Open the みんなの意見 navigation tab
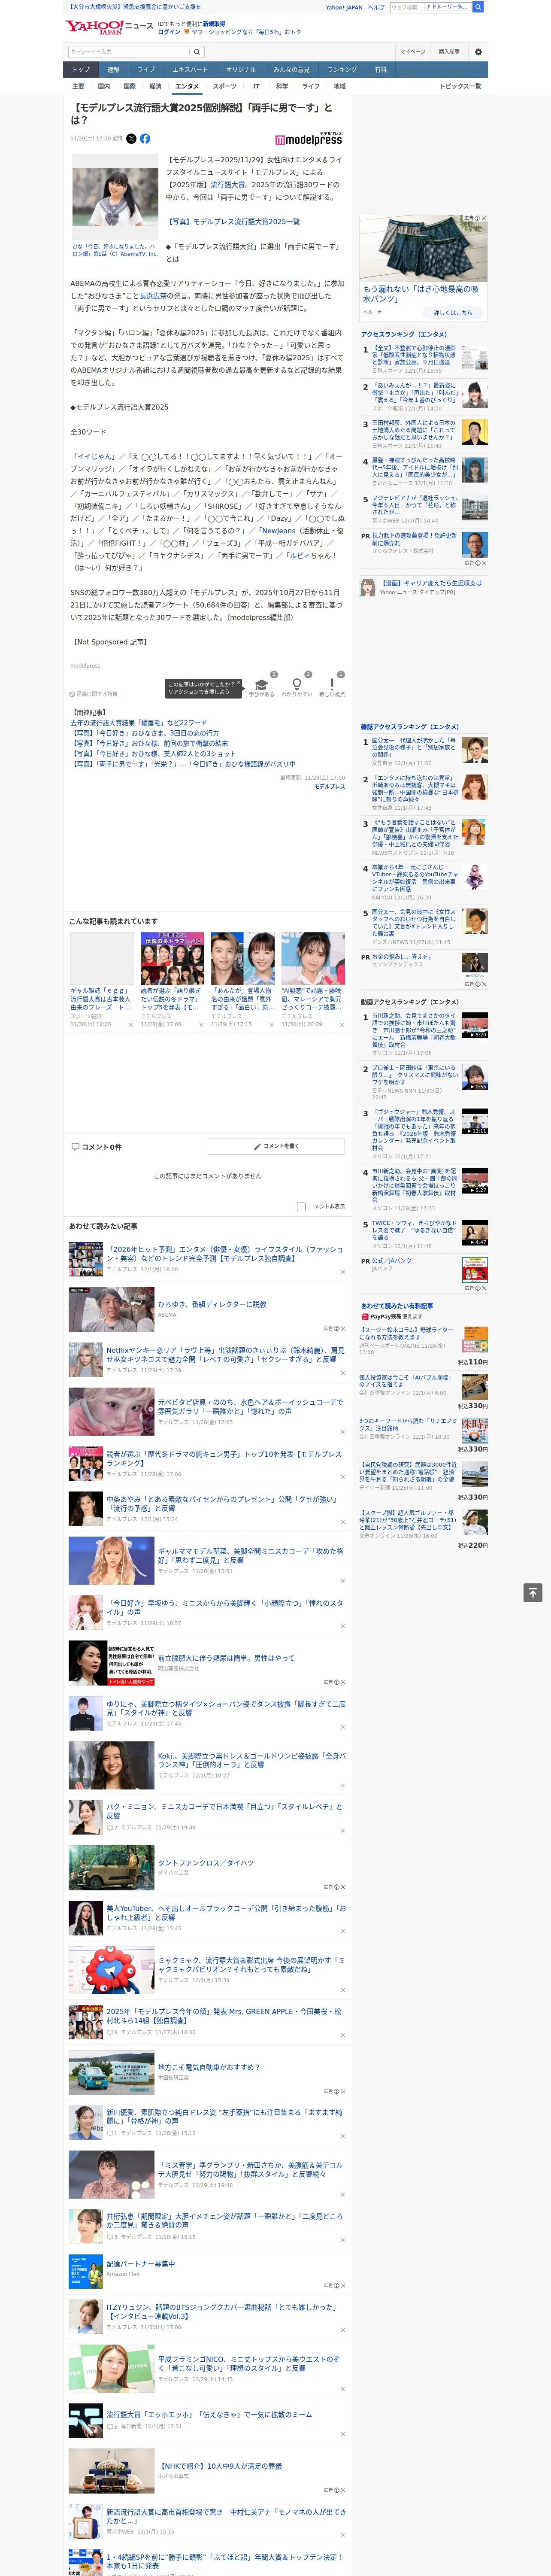This screenshot has width=551, height=2576. (x=291, y=70)
